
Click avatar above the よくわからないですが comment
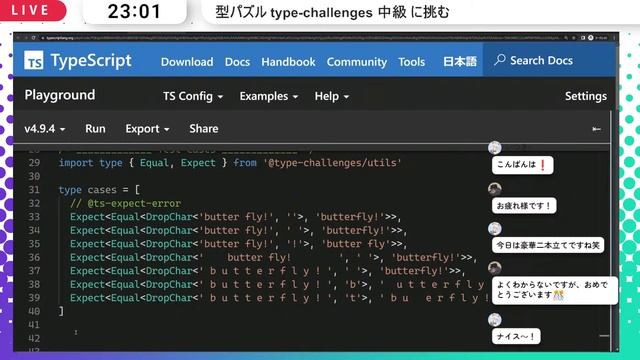pyautogui.click(x=495, y=268)
